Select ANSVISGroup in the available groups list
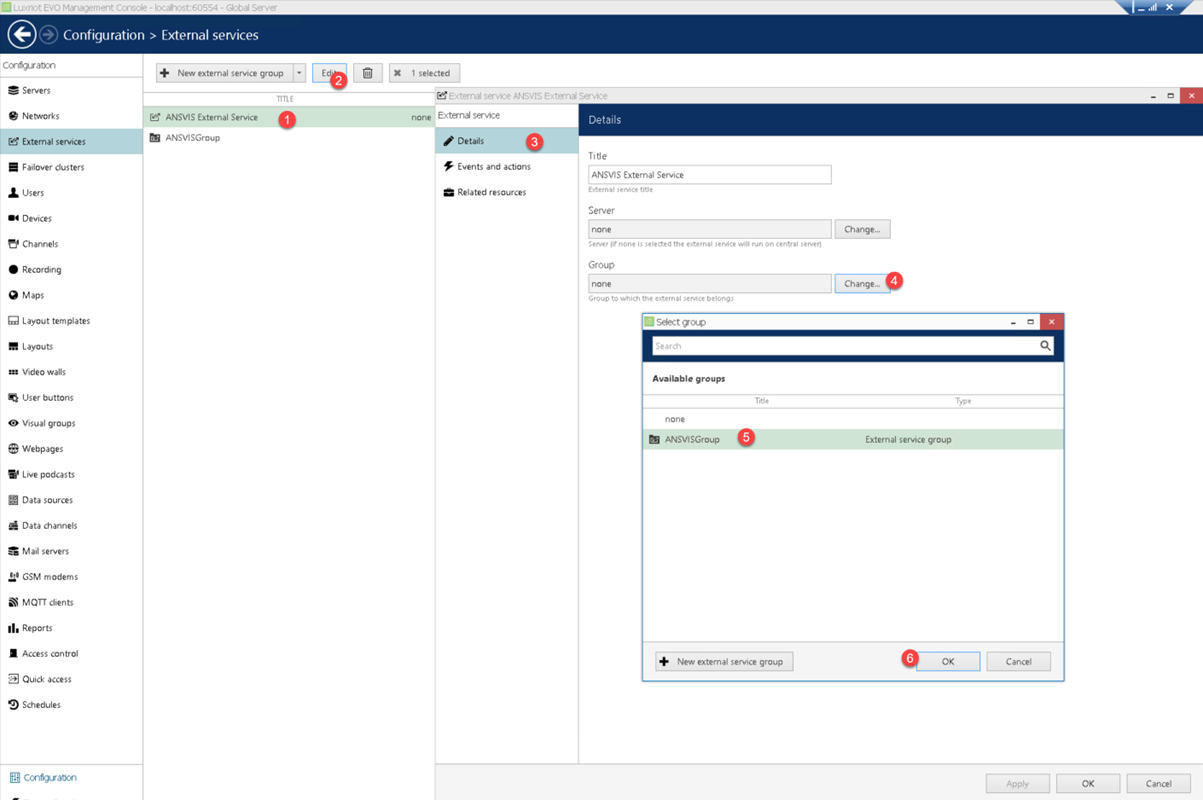 tap(692, 439)
